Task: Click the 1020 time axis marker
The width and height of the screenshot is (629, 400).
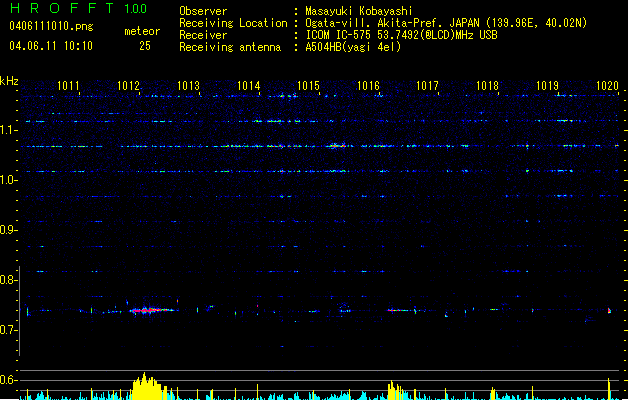Action: 607,85
